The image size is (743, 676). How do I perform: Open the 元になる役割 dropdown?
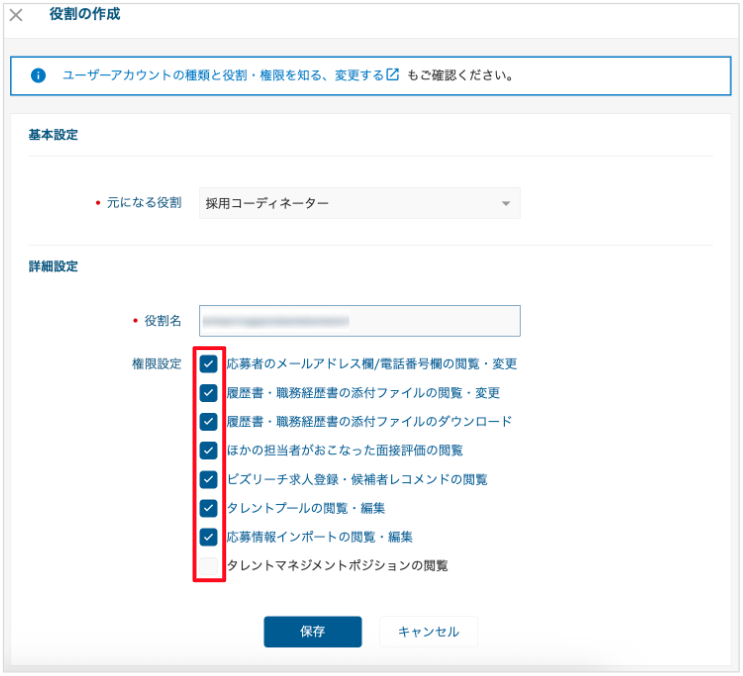(360, 203)
